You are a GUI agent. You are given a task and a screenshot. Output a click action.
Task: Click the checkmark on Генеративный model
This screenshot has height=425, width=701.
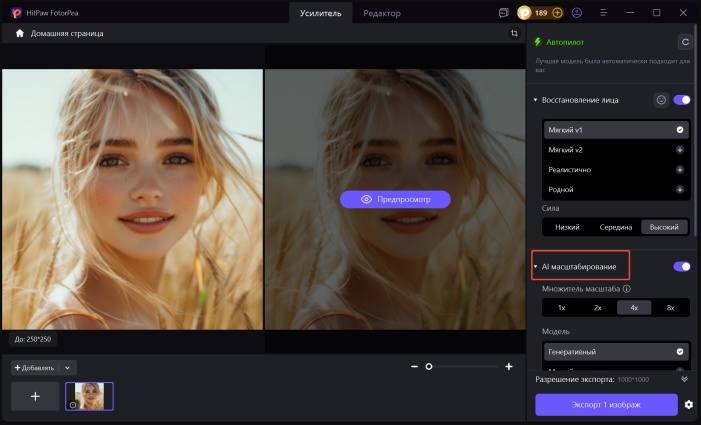tap(680, 352)
